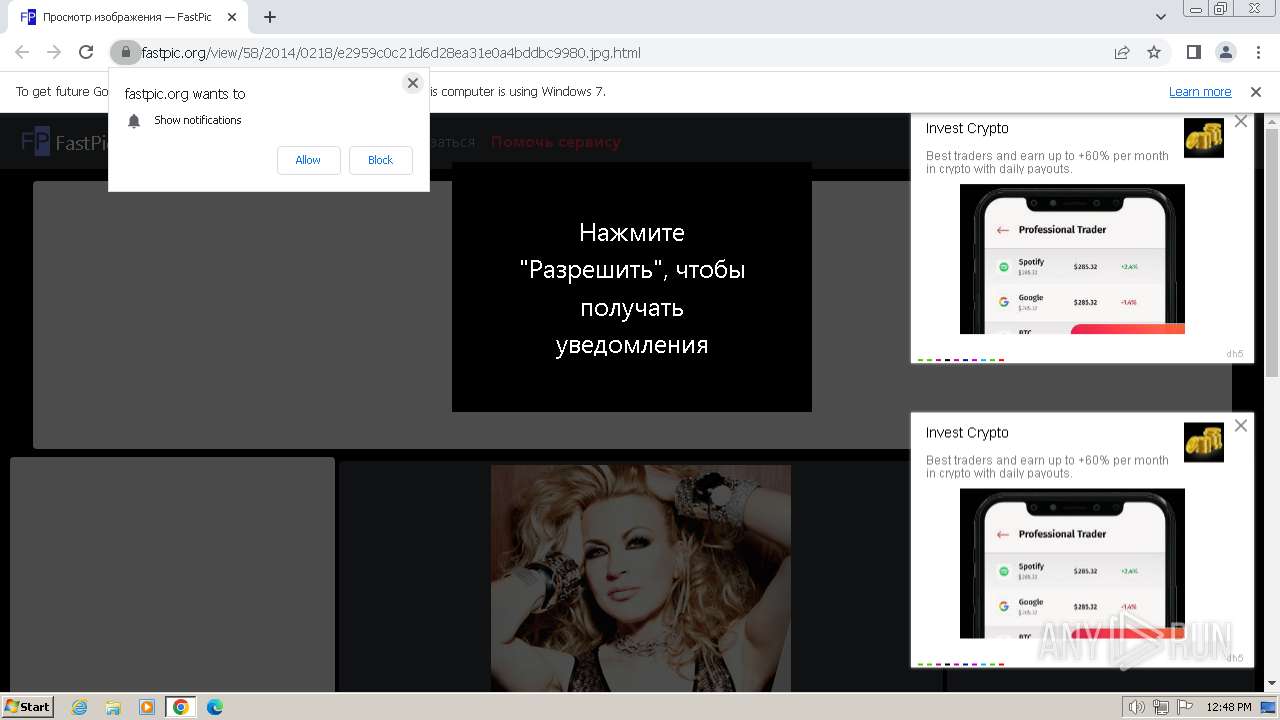Click the top ad description text about +60% per month
1280x720 pixels.
pos(1047,162)
